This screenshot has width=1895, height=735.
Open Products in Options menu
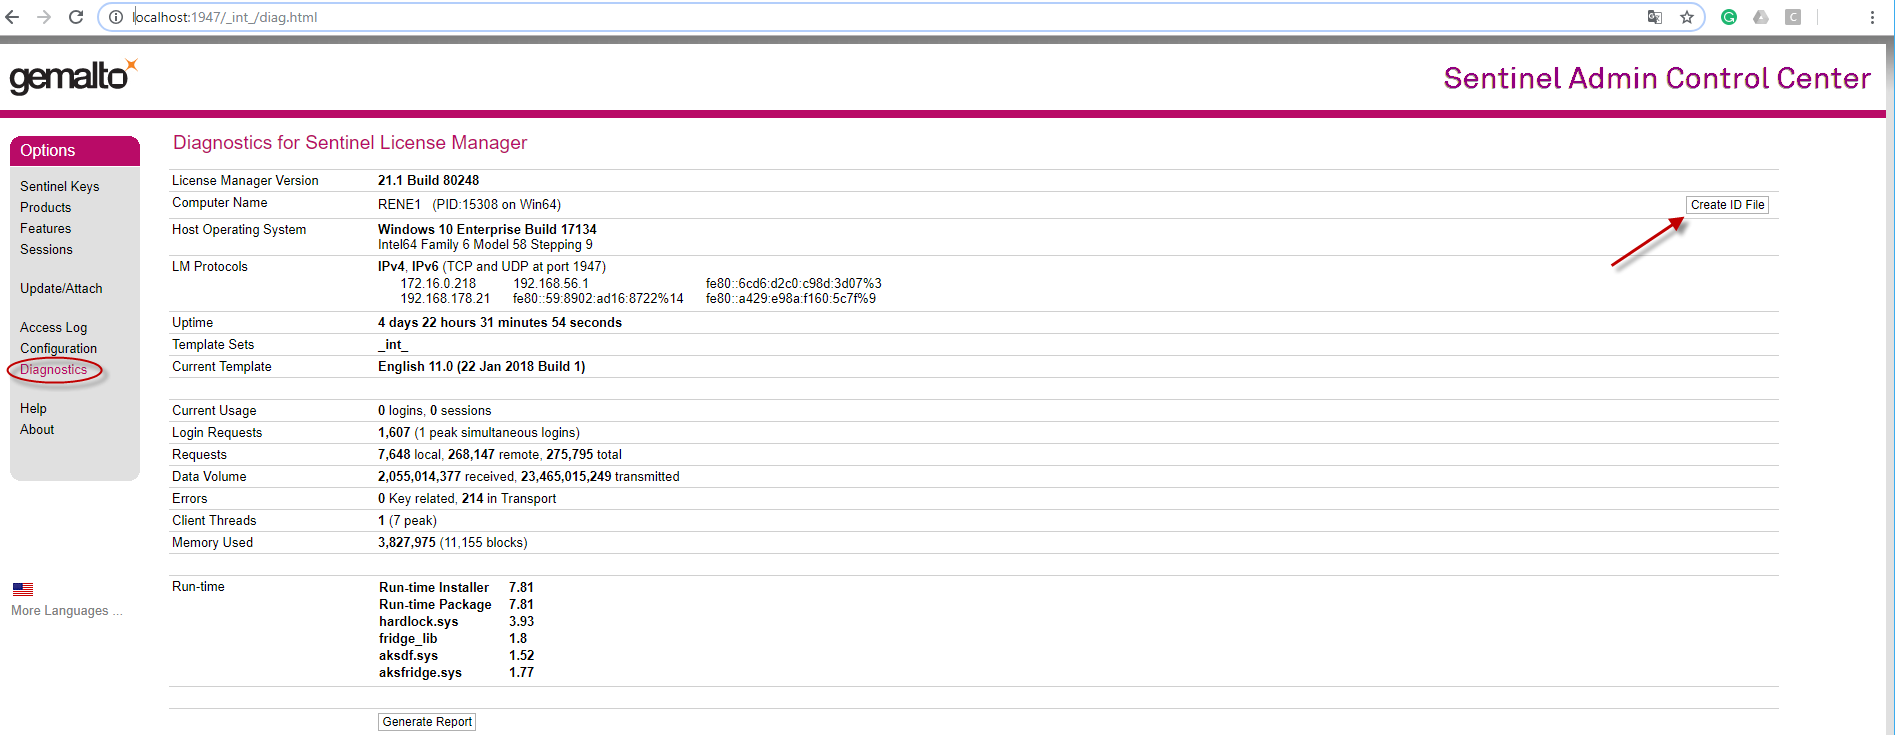46,207
